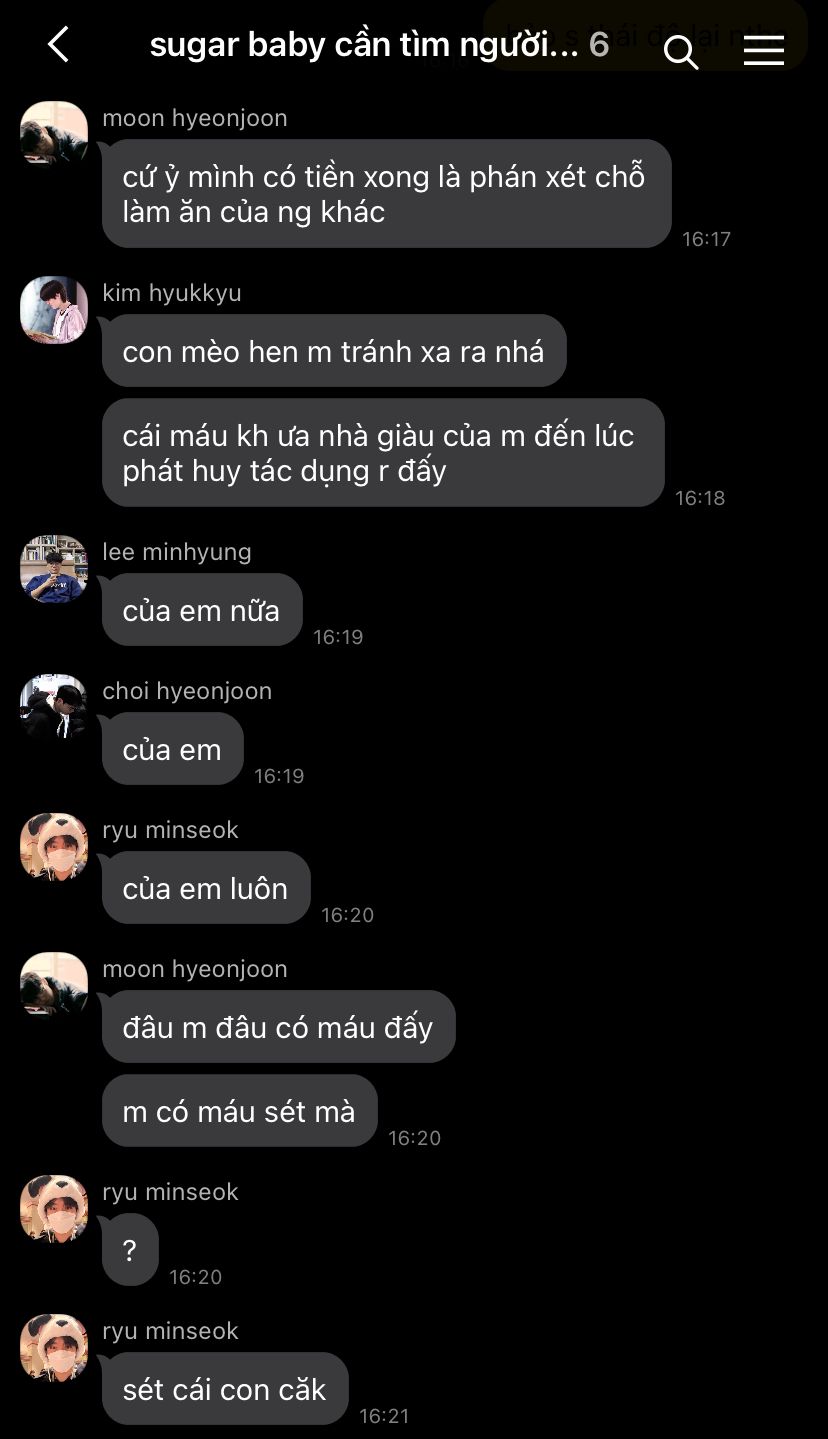
Task: Select message 'cứ ỷ mình có tiền' bubble
Action: pos(386,194)
